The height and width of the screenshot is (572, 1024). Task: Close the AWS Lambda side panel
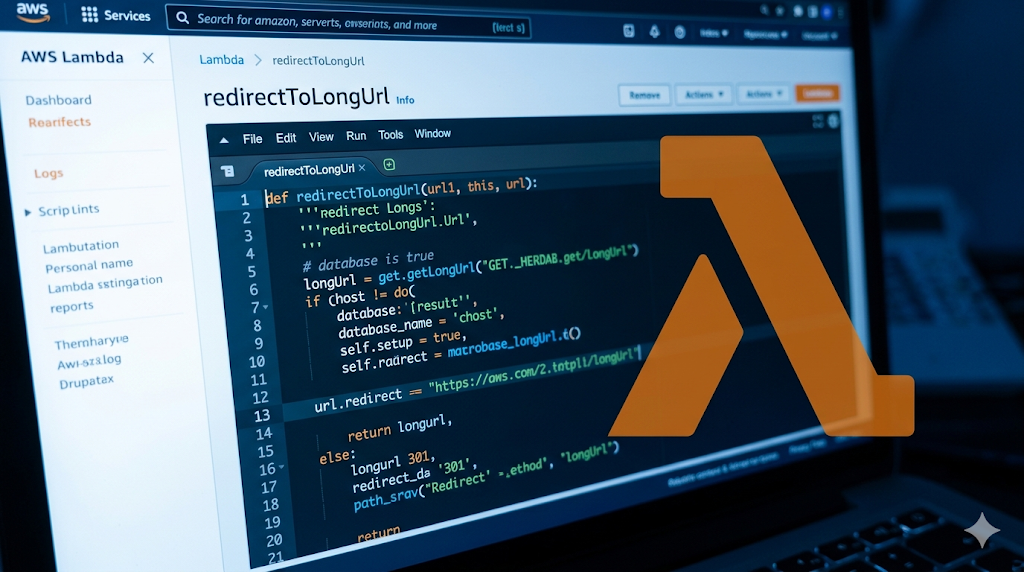(x=148, y=58)
